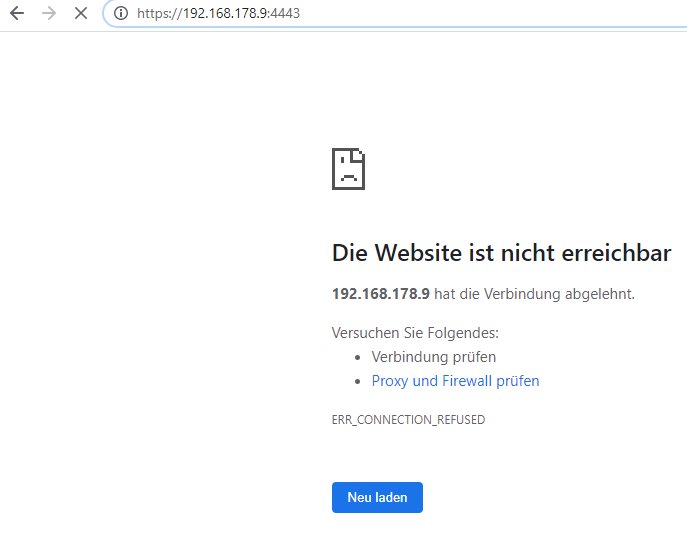
Task: Select the 'Die Website ist nicht erreichbar' heading
Action: pos(501,253)
